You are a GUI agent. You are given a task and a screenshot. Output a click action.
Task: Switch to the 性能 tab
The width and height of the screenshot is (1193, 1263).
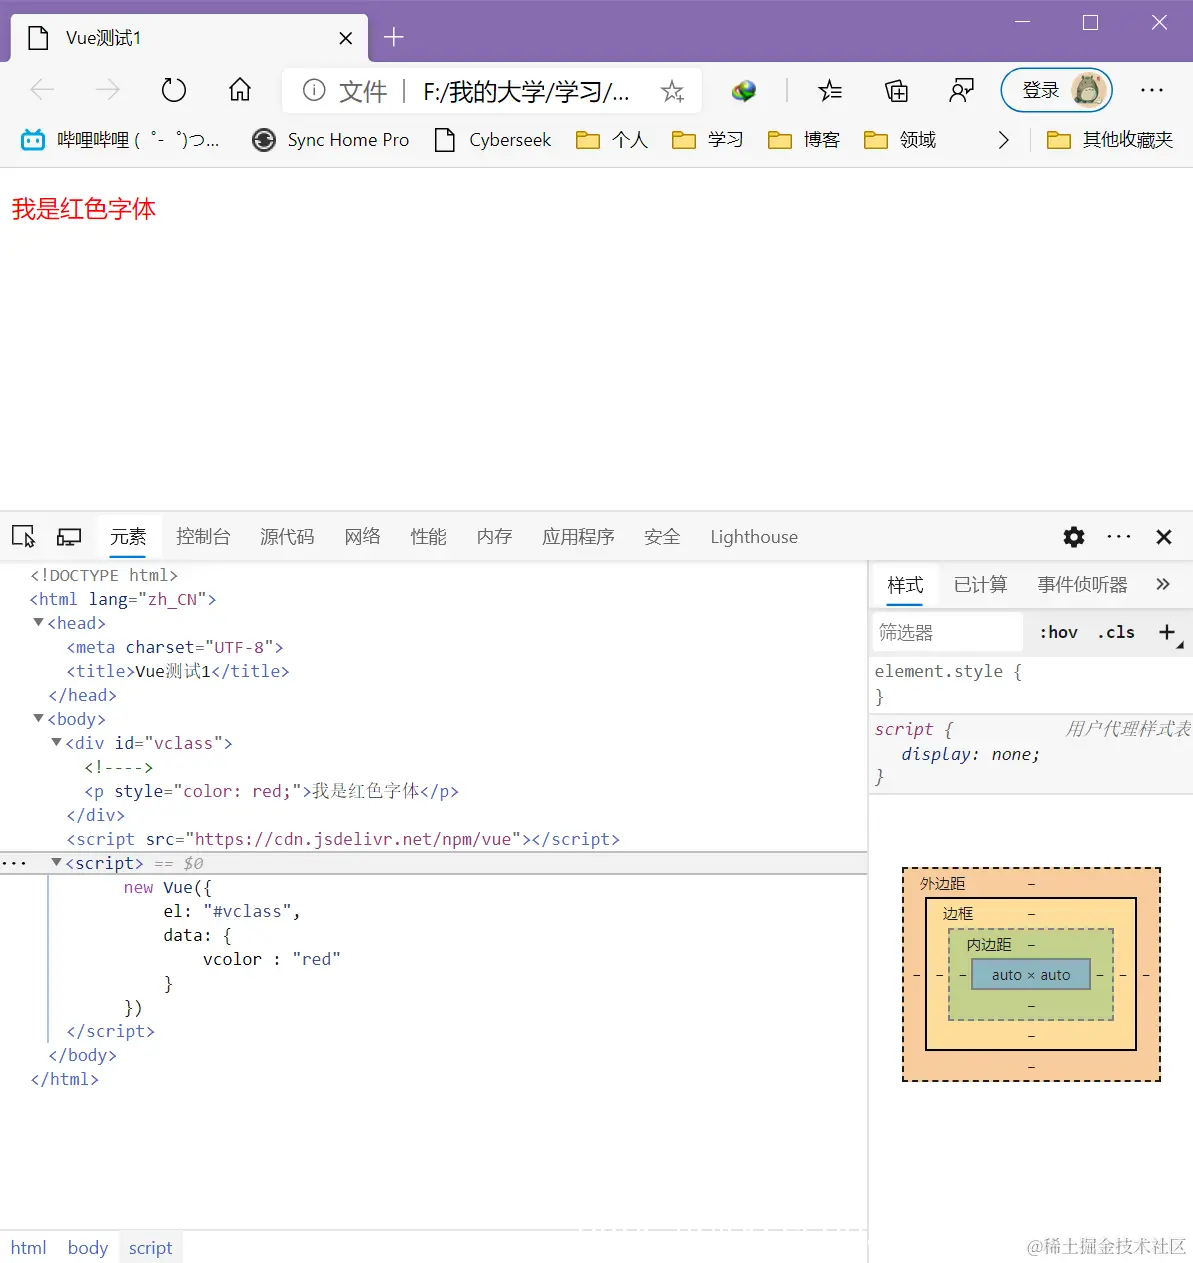click(428, 537)
